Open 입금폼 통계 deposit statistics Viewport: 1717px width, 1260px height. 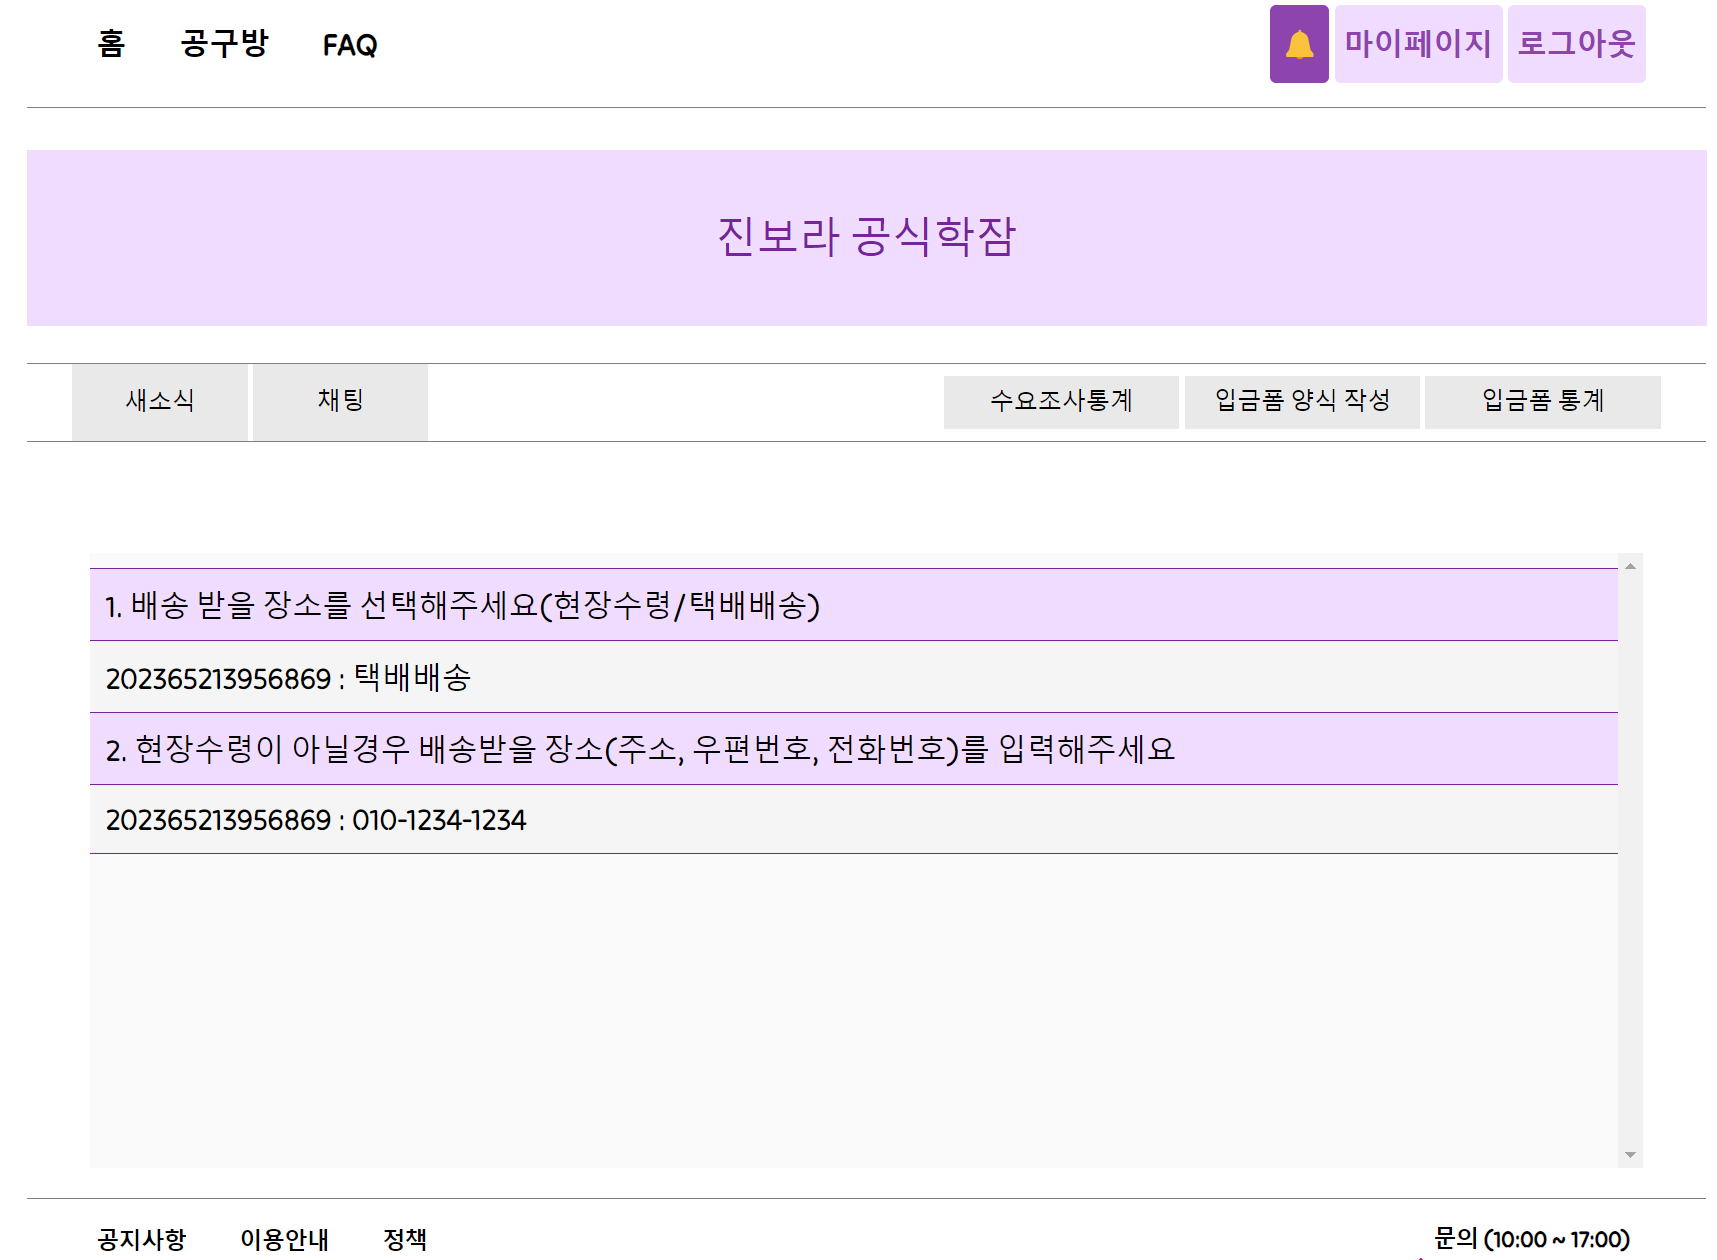point(1542,402)
